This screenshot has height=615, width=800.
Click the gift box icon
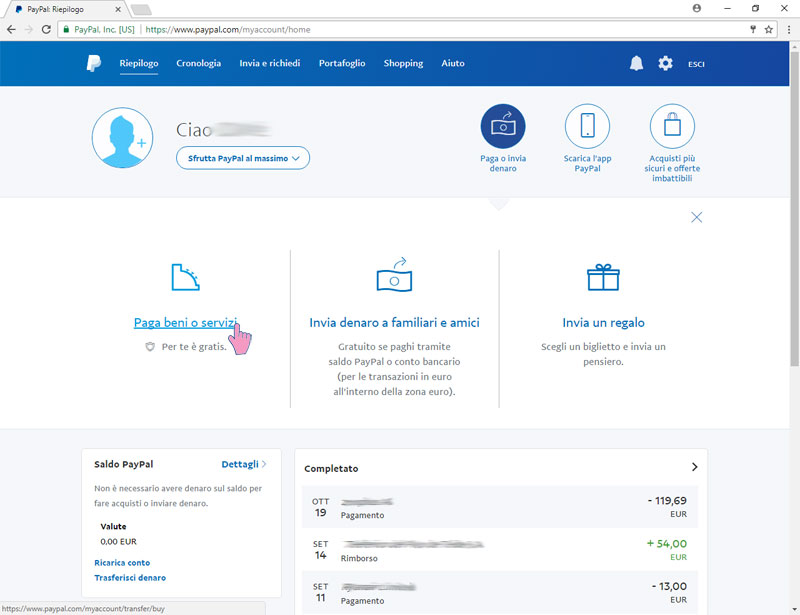tap(603, 277)
